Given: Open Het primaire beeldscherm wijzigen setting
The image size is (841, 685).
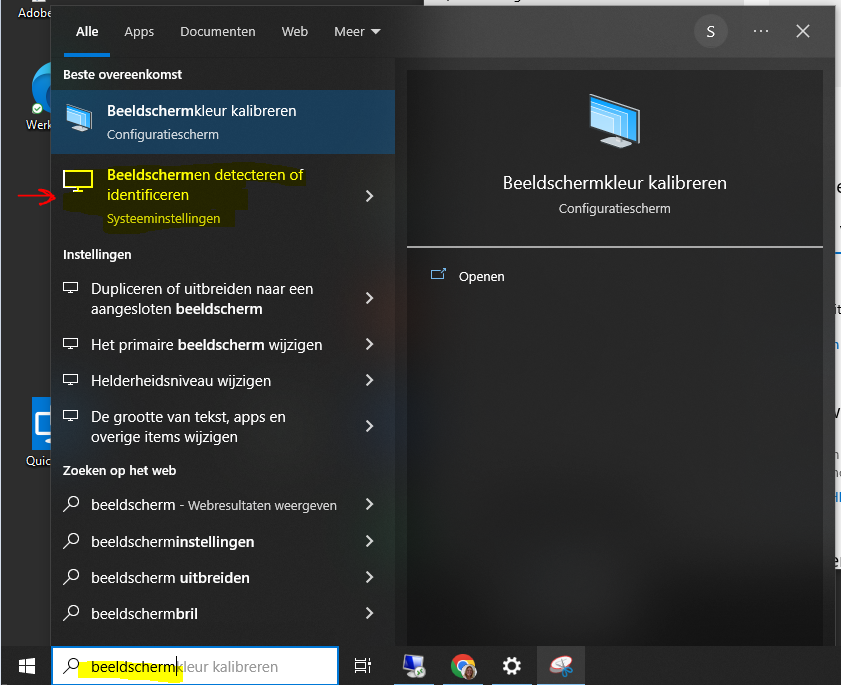Looking at the screenshot, I should click(x=206, y=344).
